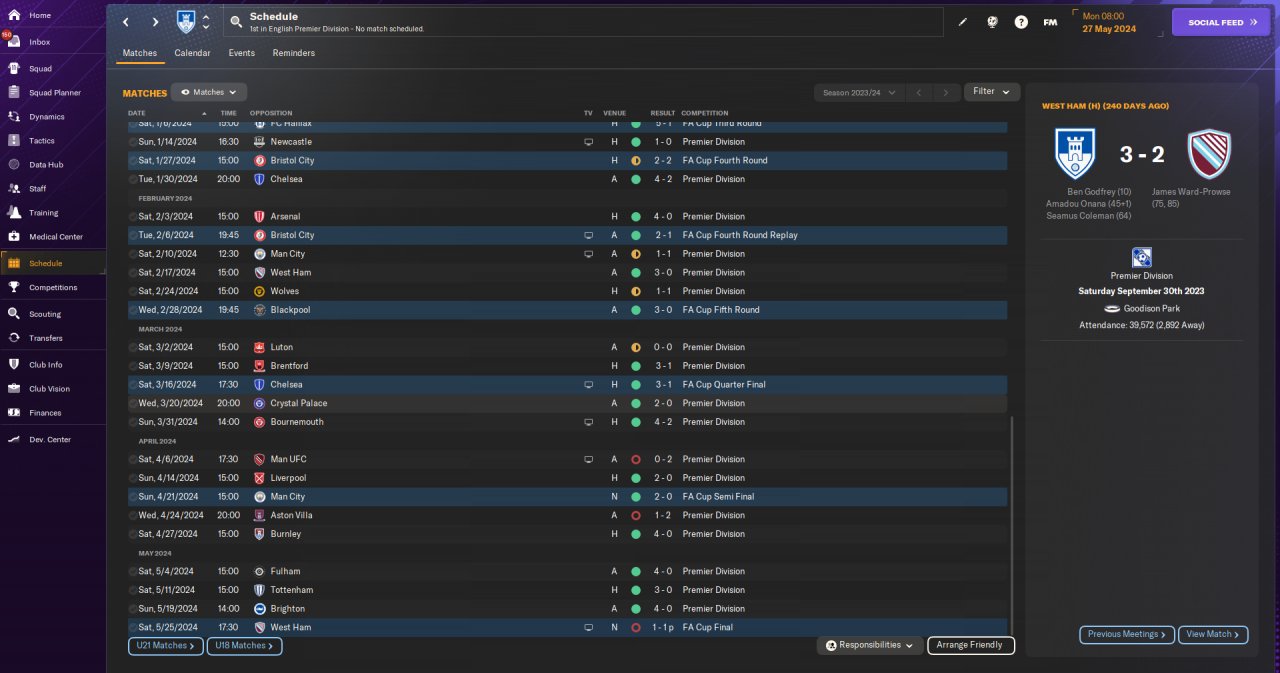Go to the next season arrow

coord(946,92)
